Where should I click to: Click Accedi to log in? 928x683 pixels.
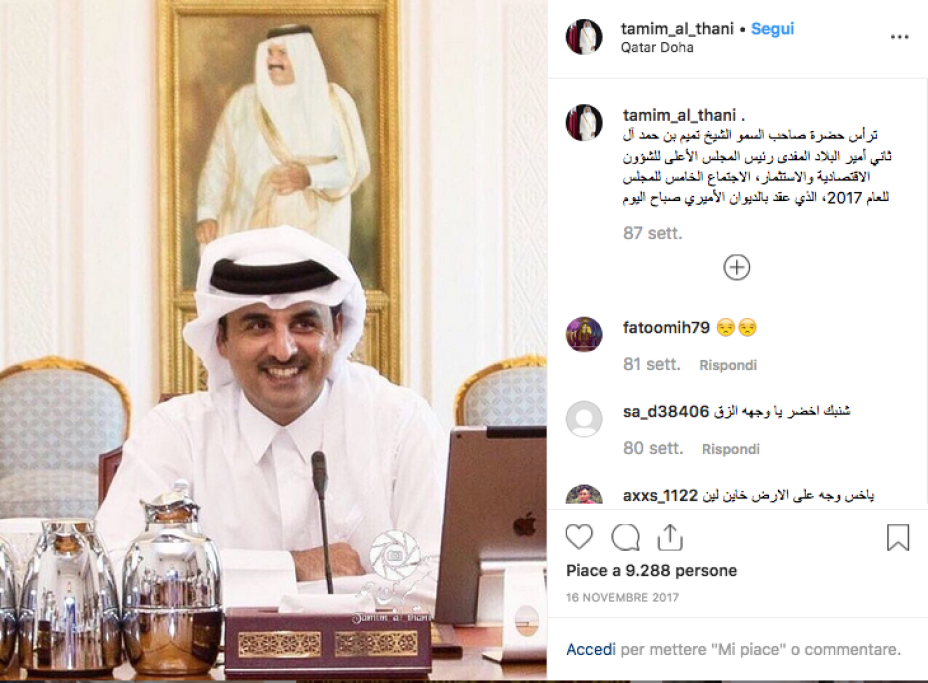point(591,649)
